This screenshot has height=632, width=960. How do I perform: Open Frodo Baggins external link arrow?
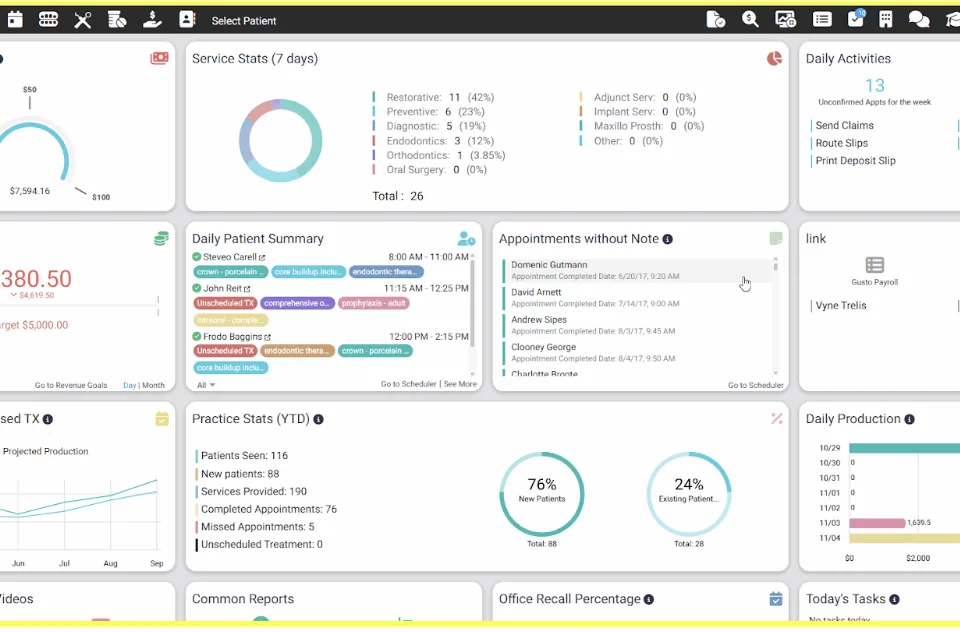(268, 338)
